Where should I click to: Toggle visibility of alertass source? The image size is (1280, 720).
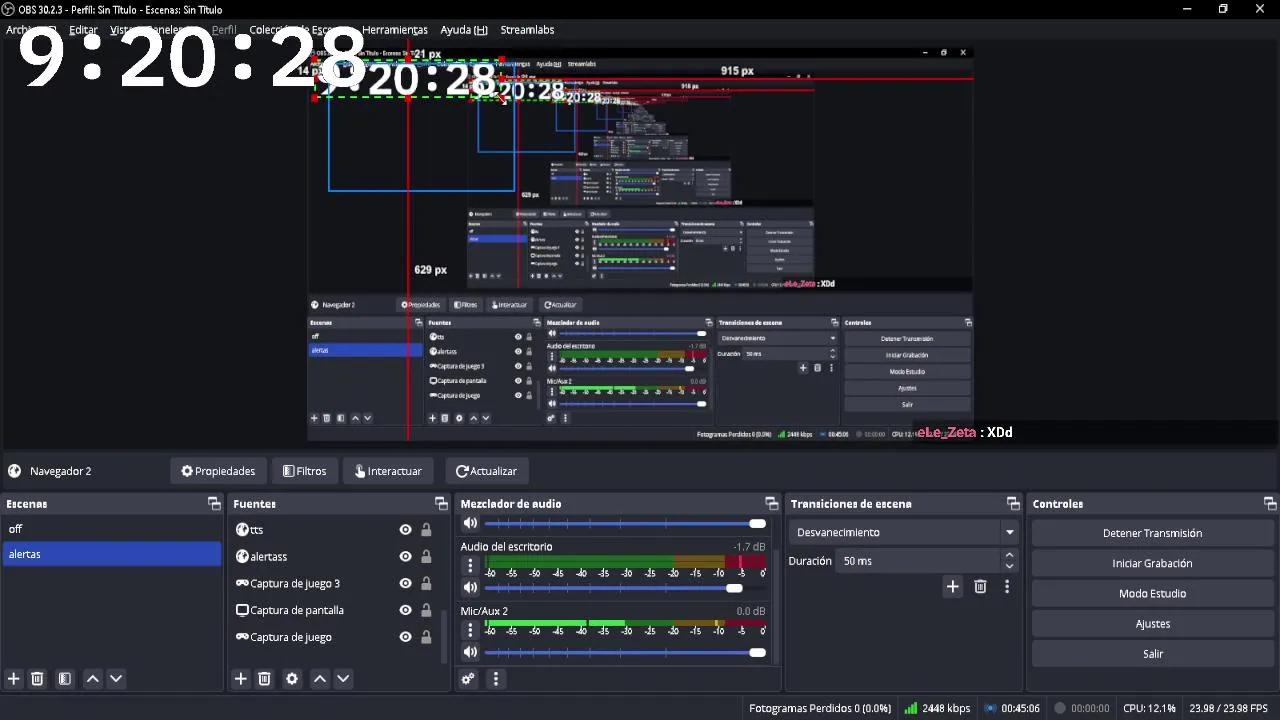coord(405,557)
